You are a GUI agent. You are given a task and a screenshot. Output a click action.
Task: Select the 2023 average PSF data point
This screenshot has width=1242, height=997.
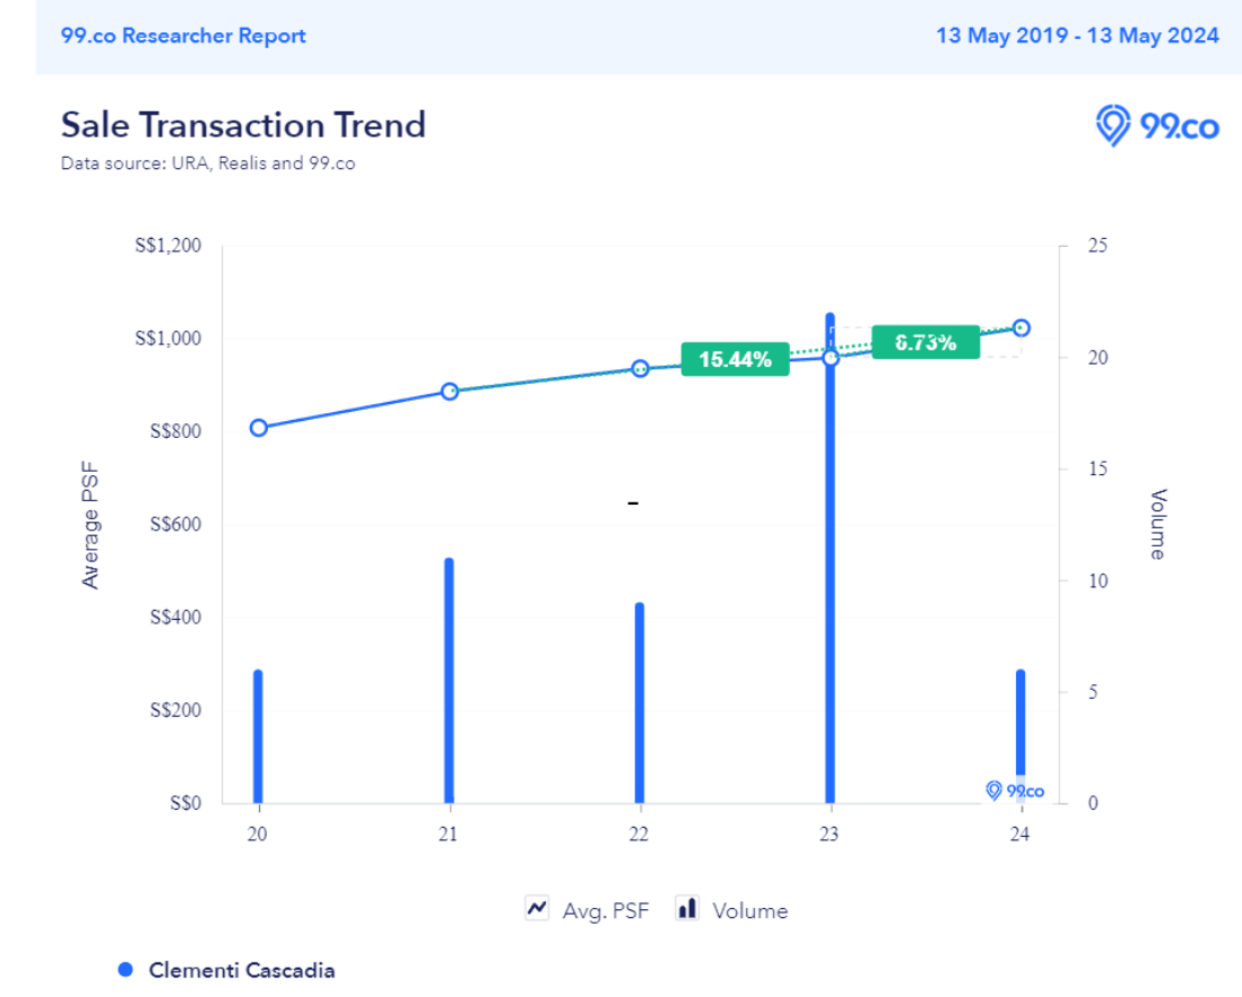point(831,357)
